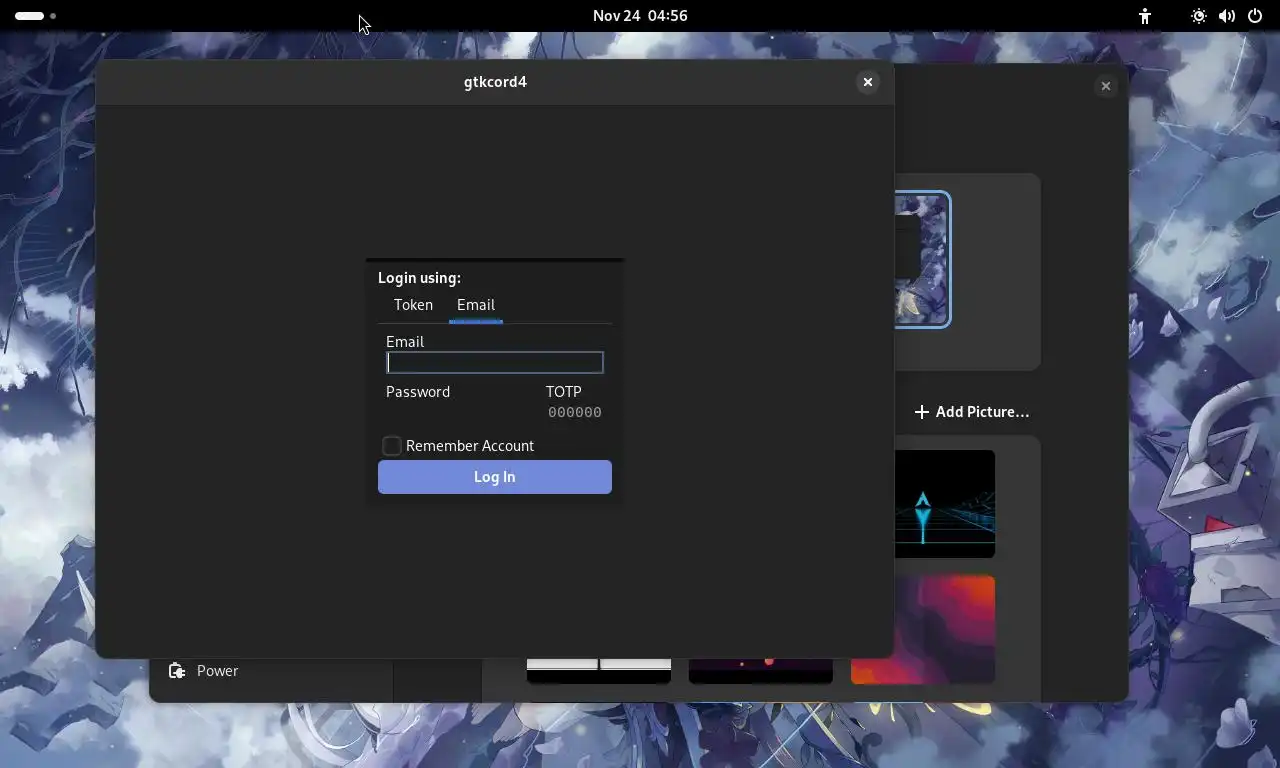The image size is (1280, 768).
Task: Open Power item in Settings sidebar
Action: tap(271, 671)
